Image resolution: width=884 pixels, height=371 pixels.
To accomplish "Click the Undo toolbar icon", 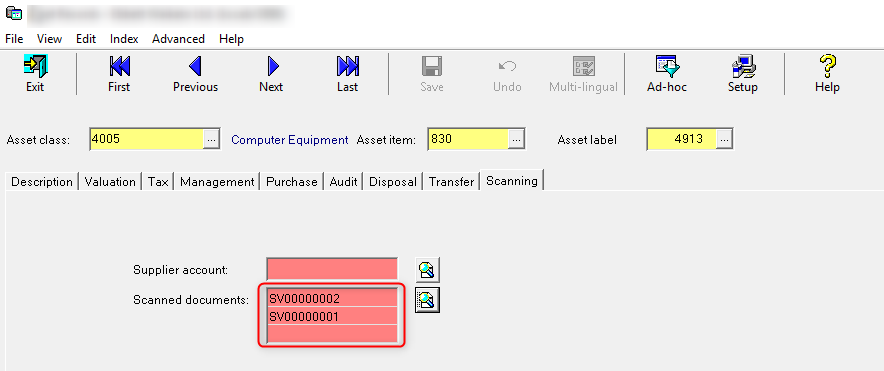I will point(507,74).
